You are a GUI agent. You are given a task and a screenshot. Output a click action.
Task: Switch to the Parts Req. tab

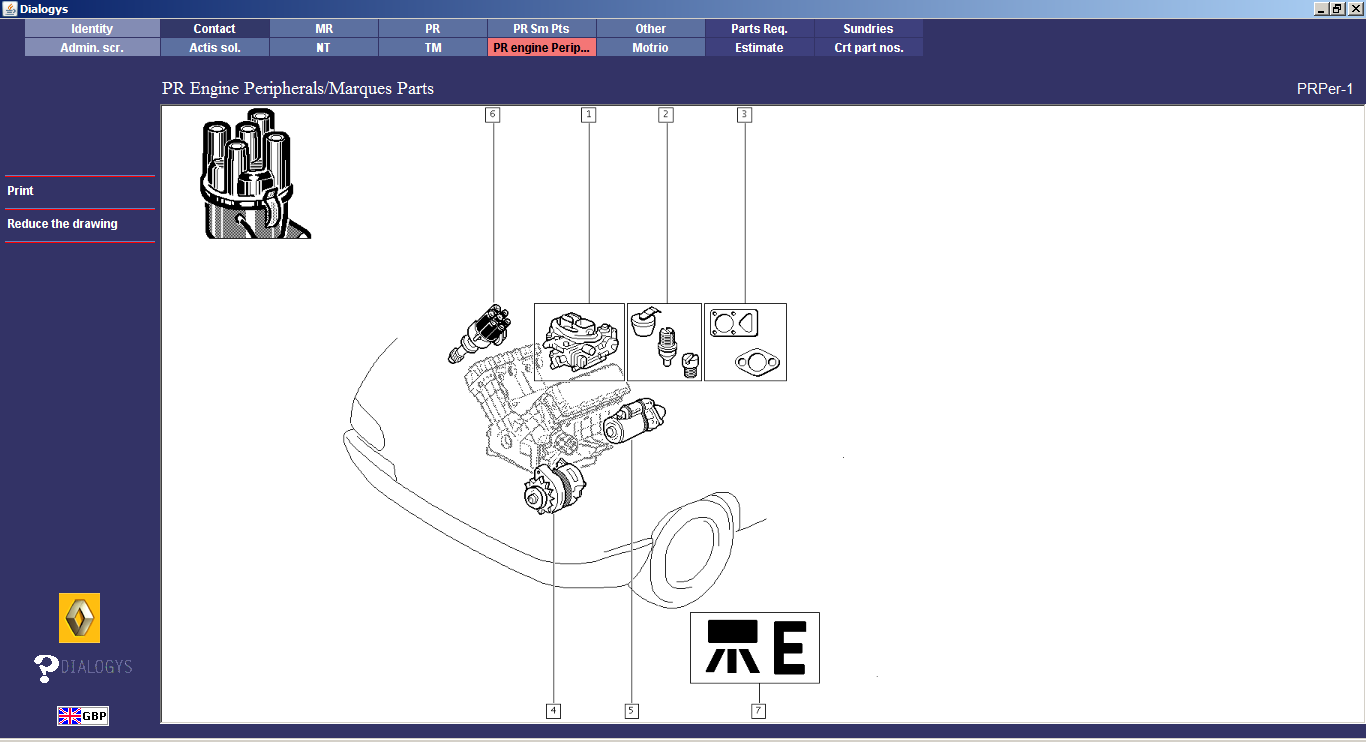pos(759,29)
